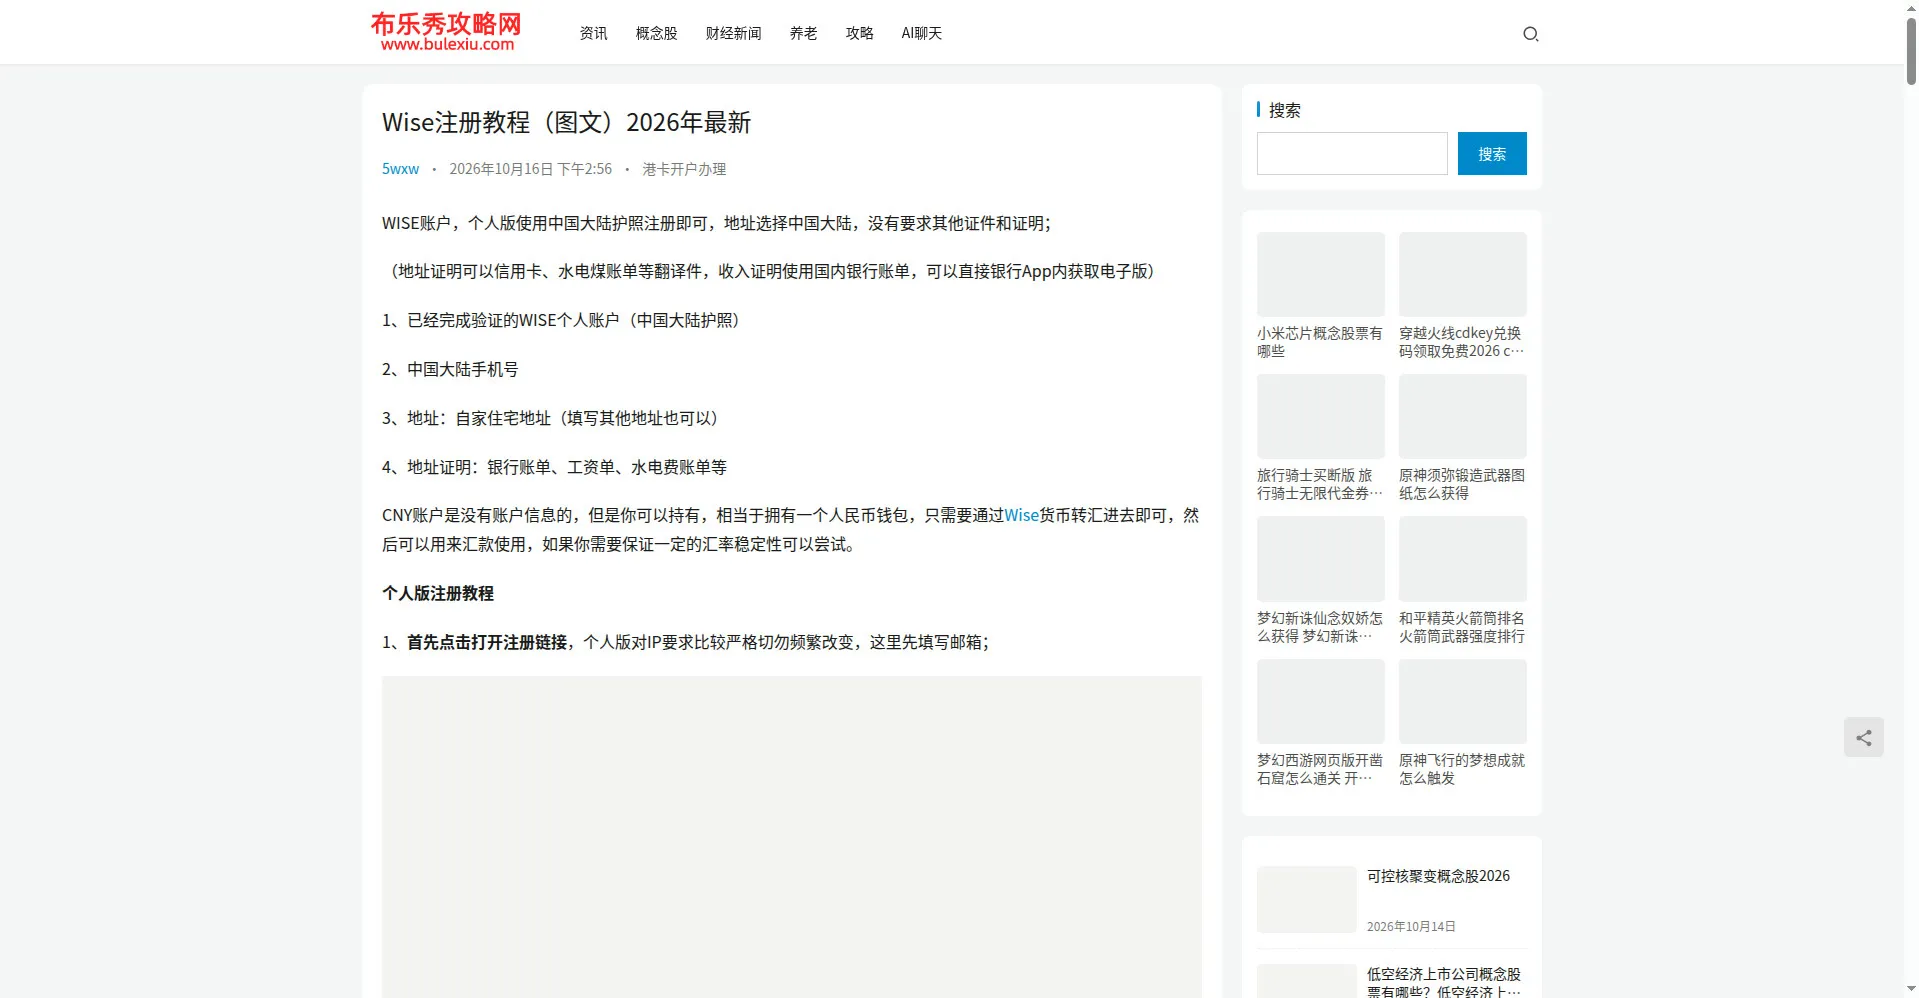
Task: Open article 原神须弥锻造武器图纸怎么获得
Action: pyautogui.click(x=1461, y=484)
